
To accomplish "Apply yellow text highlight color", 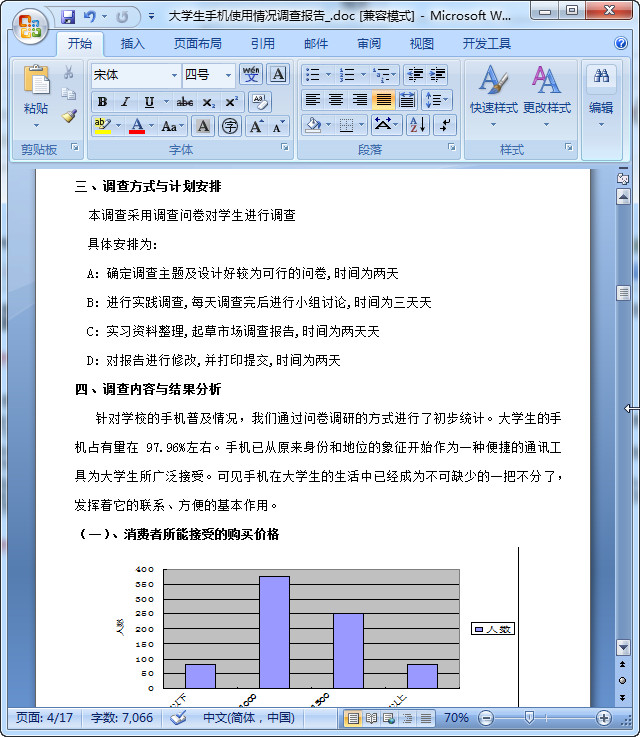I will (102, 126).
